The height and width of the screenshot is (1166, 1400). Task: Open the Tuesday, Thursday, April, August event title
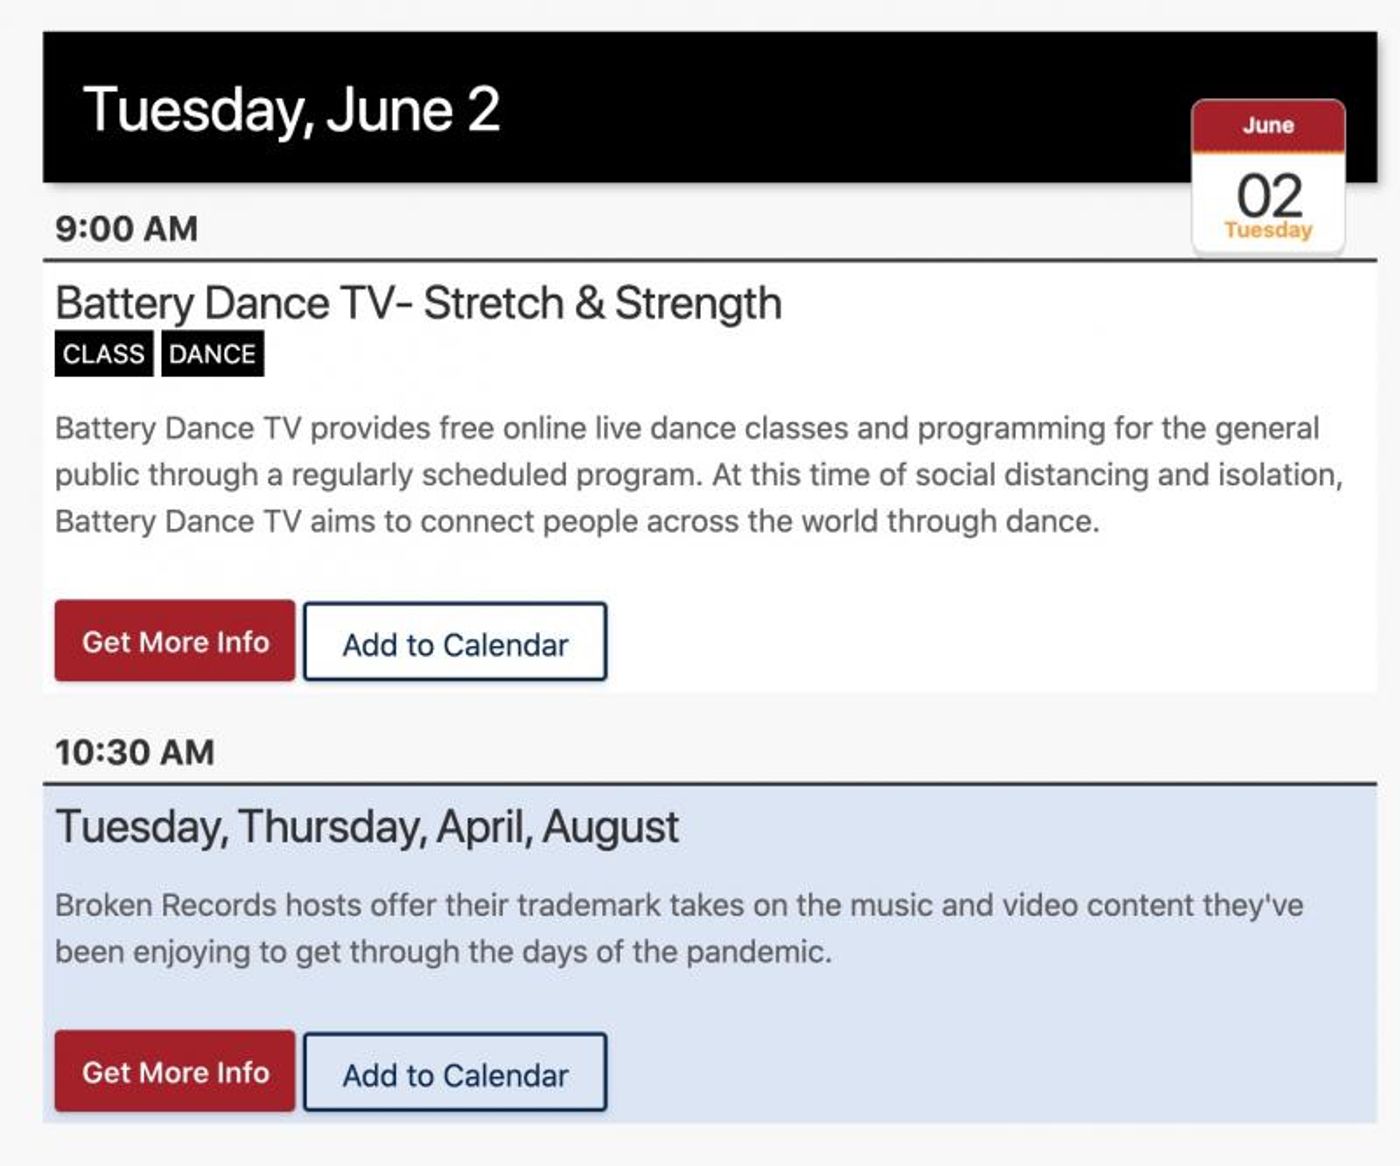pos(368,826)
